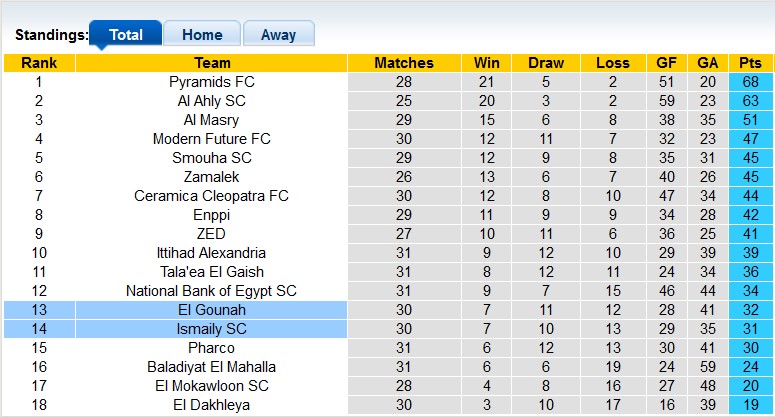Click the highlighted Ismaily SC team
This screenshot has width=775, height=417.
click(211, 329)
